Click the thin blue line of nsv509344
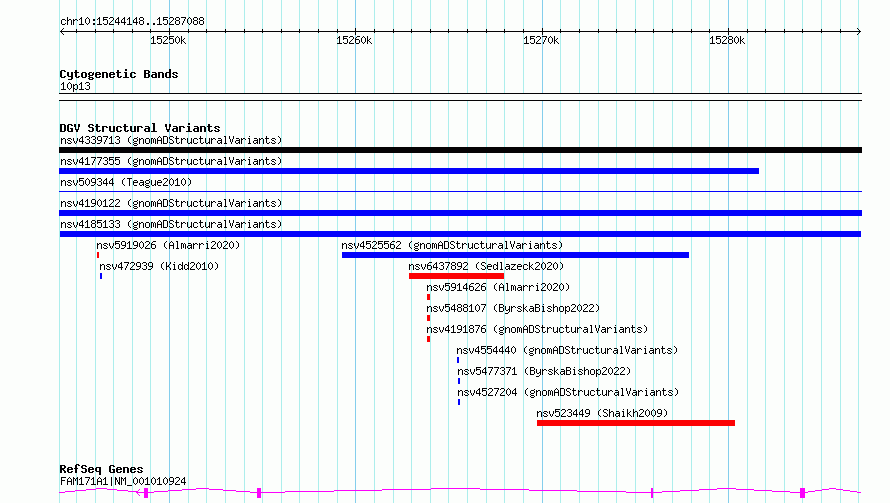Screen dimensions: 890x503 tap(460, 191)
